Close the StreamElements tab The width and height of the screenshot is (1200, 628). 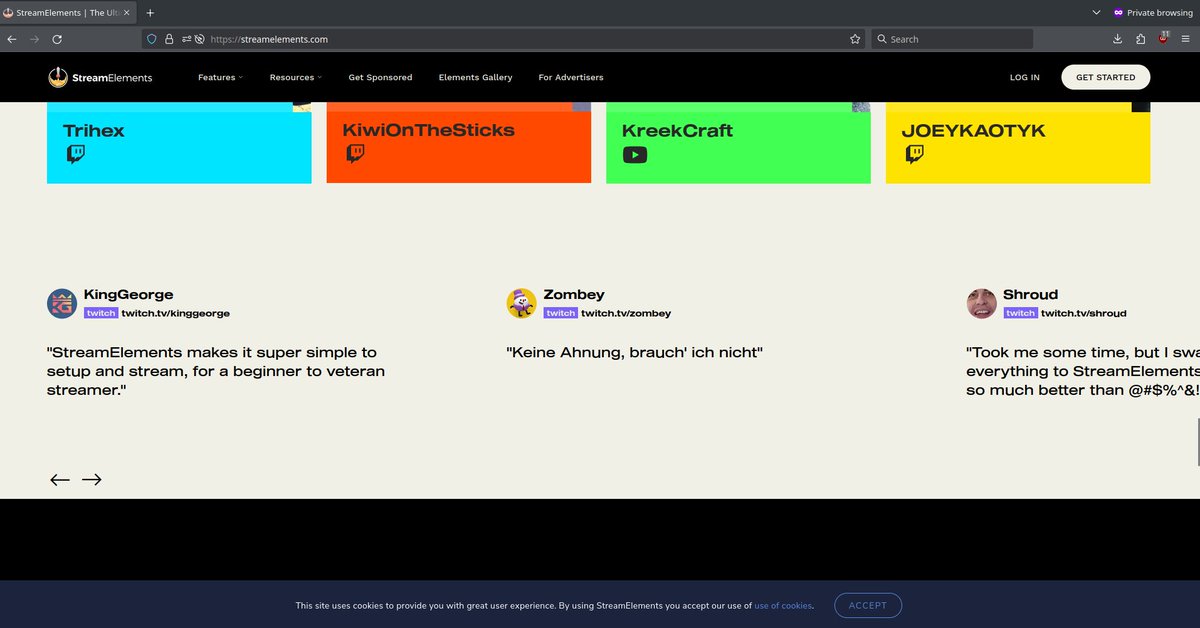pos(126,13)
